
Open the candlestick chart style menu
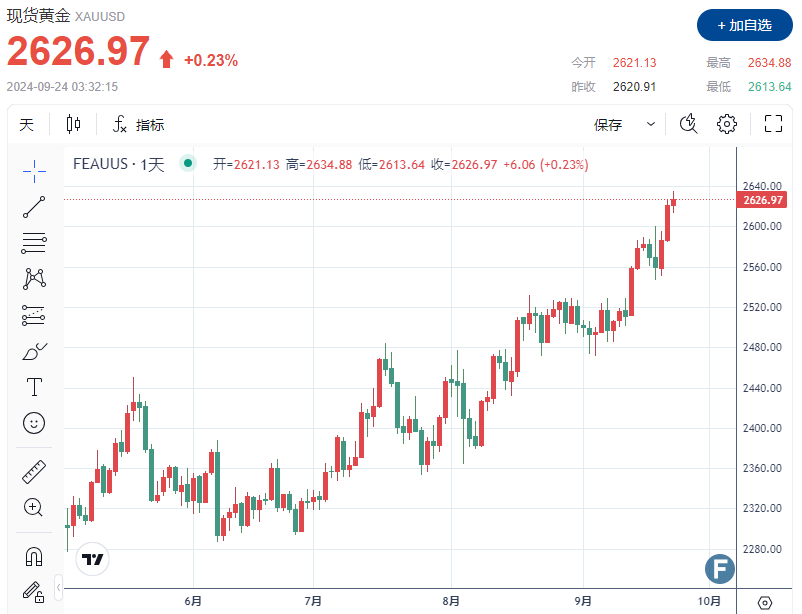coord(73,125)
